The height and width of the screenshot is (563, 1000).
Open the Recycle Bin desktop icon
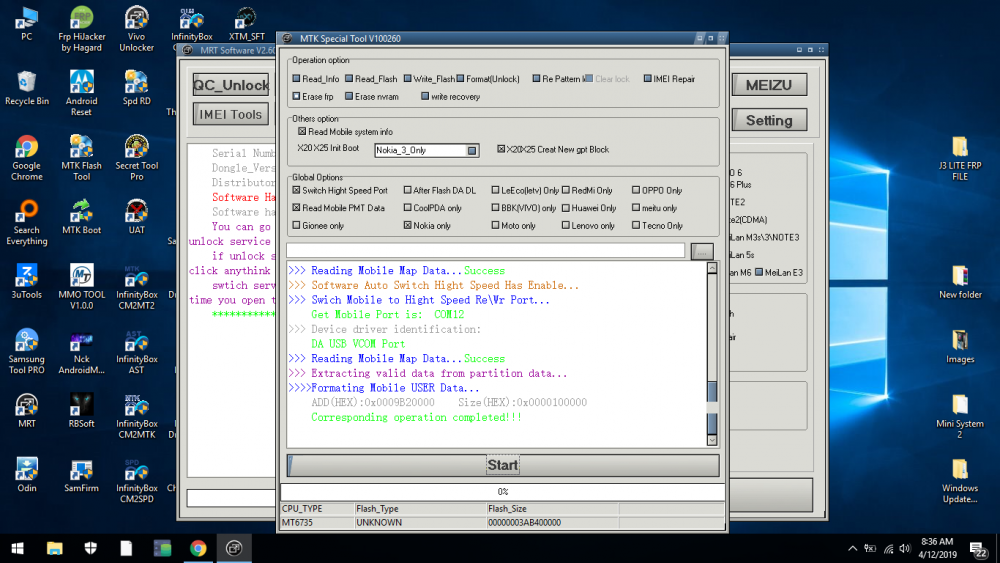[x=27, y=88]
